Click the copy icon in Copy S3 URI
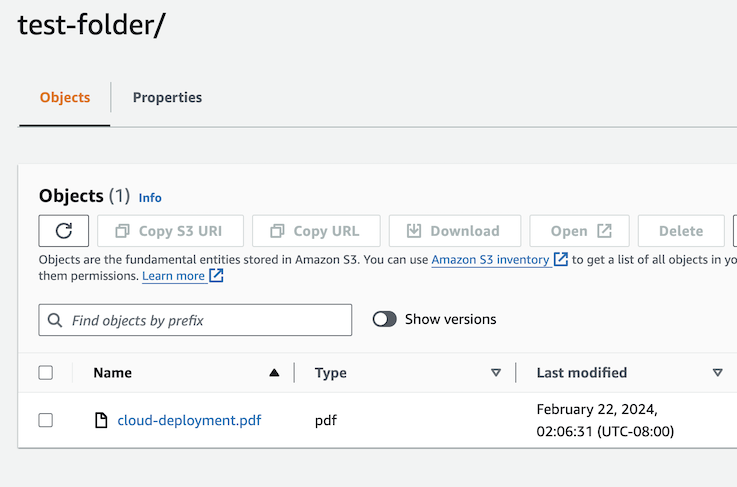The image size is (737, 487). [x=122, y=231]
